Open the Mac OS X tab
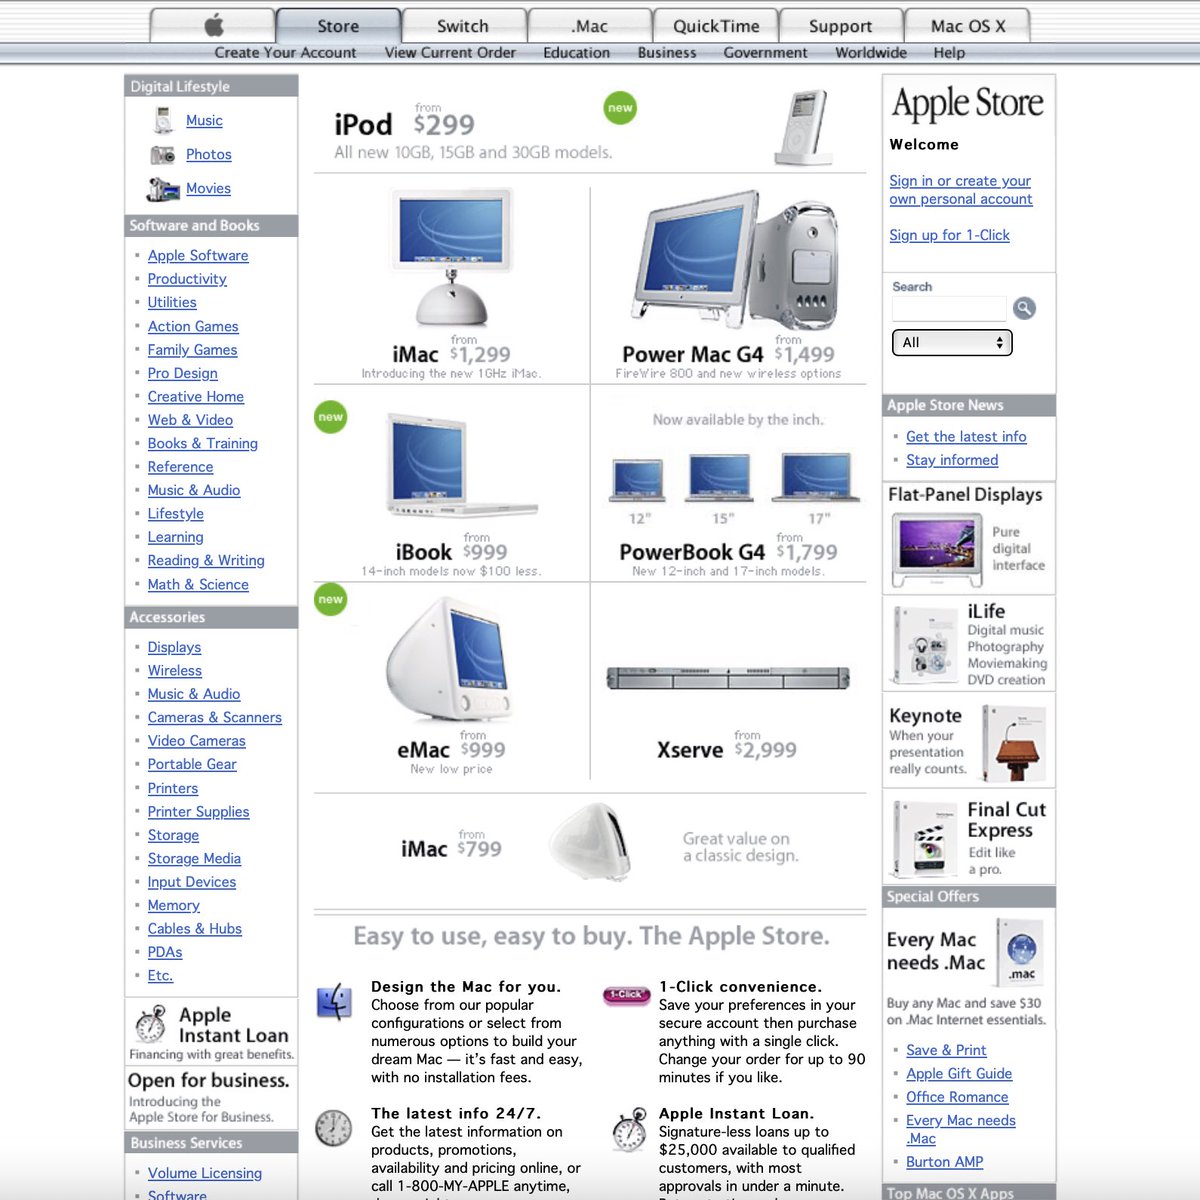 point(968,26)
